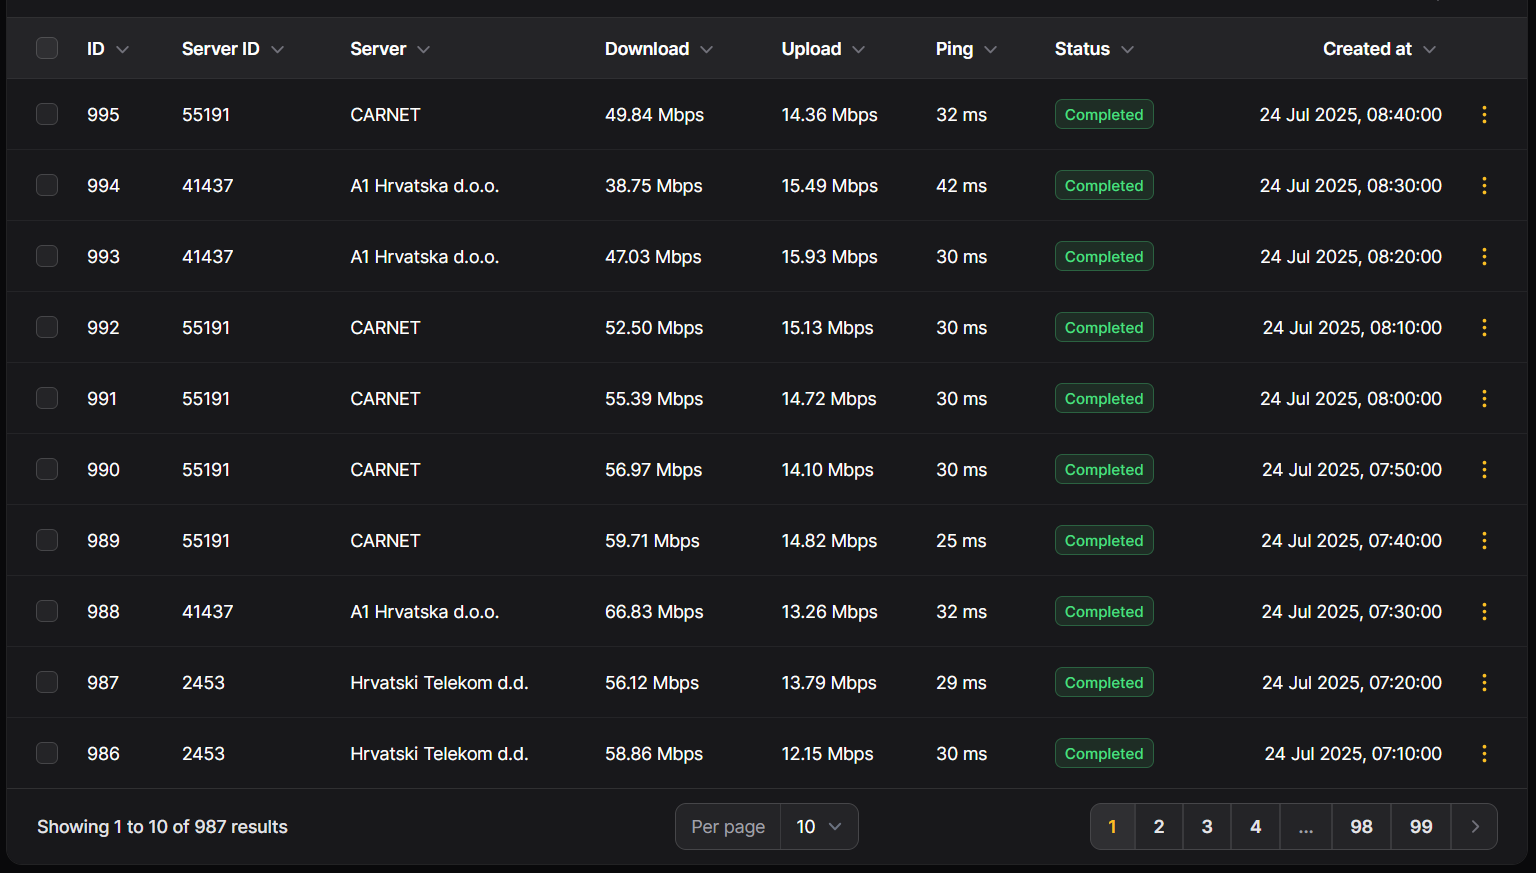Click download value 49.84 Mbps
Screen dimensions: 1536x873
(x=654, y=115)
